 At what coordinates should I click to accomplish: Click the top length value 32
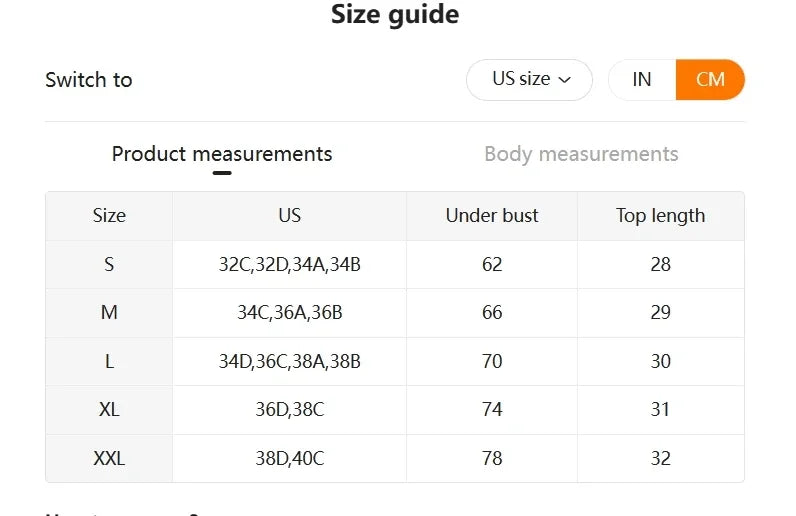coord(660,459)
